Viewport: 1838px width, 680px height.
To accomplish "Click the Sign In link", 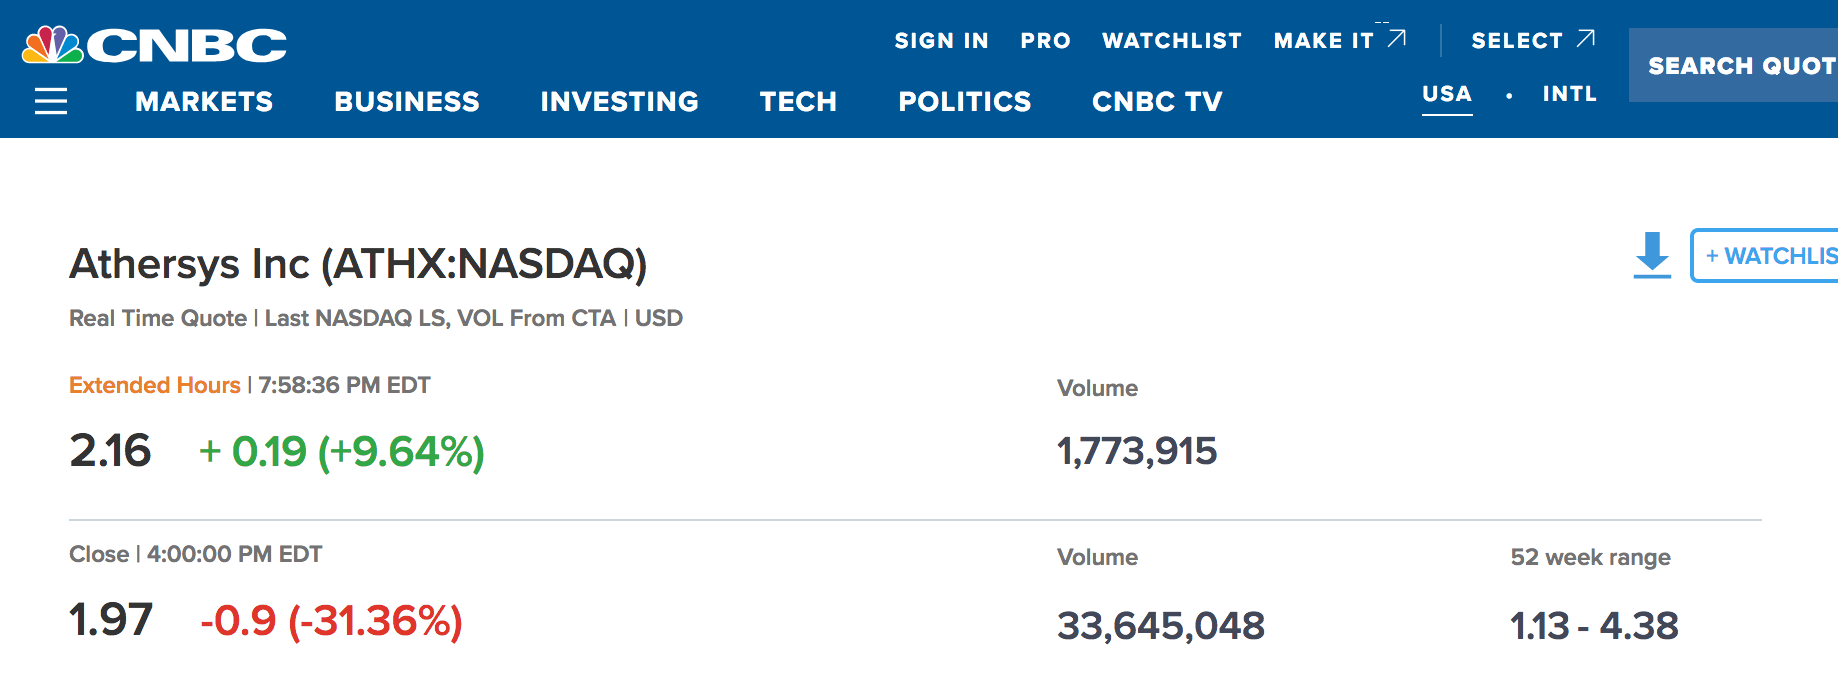I will click(941, 41).
